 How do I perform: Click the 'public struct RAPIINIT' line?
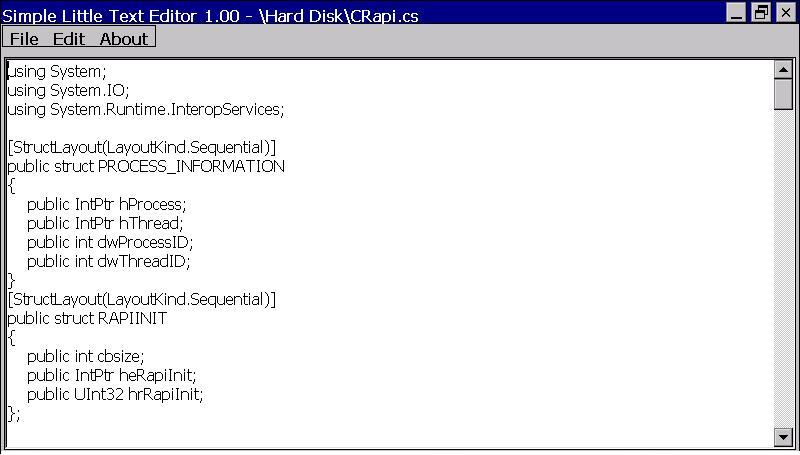[x=87, y=318]
